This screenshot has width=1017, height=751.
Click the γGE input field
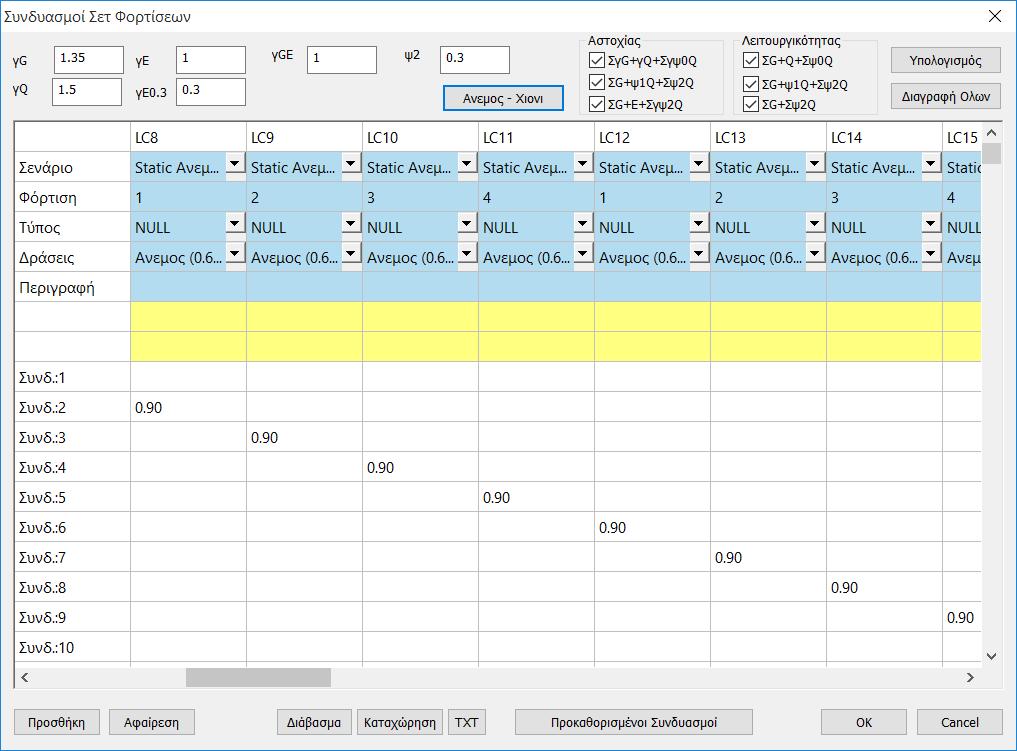point(342,60)
